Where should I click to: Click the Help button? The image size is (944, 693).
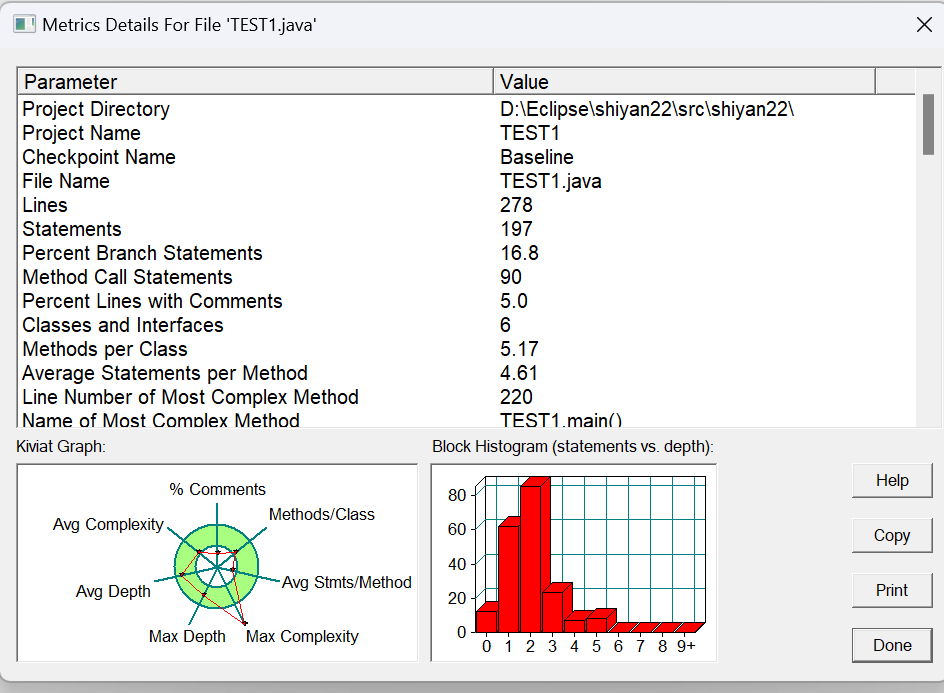(x=892, y=480)
